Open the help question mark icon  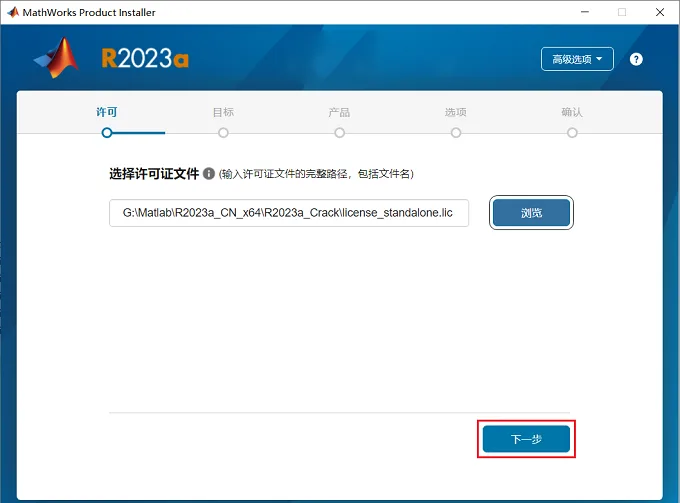coord(636,59)
